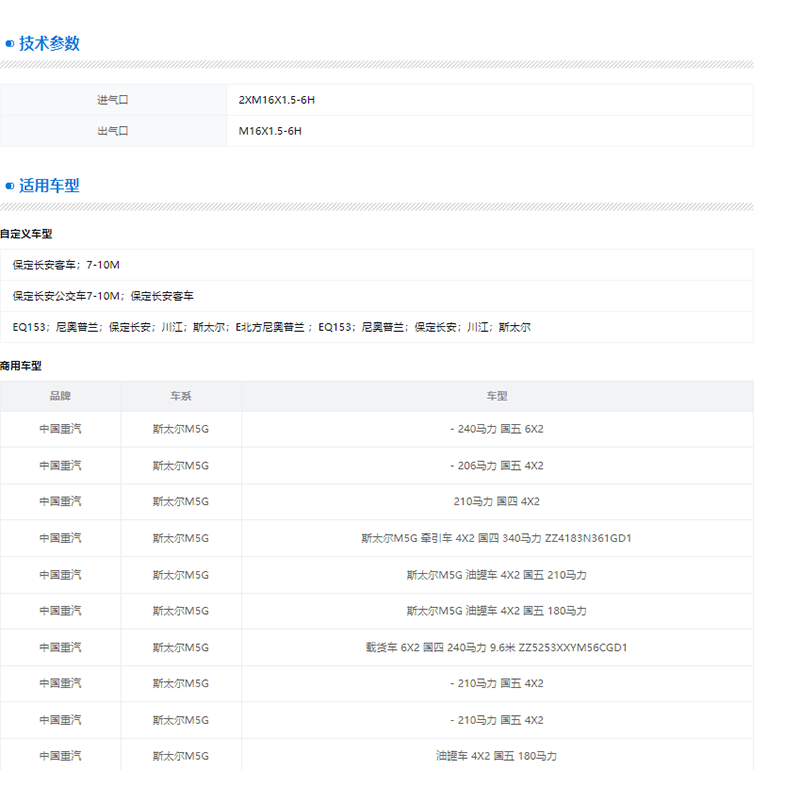Click the 保定长安客车；7-10M row
The width and height of the screenshot is (800, 800).
pos(66,265)
